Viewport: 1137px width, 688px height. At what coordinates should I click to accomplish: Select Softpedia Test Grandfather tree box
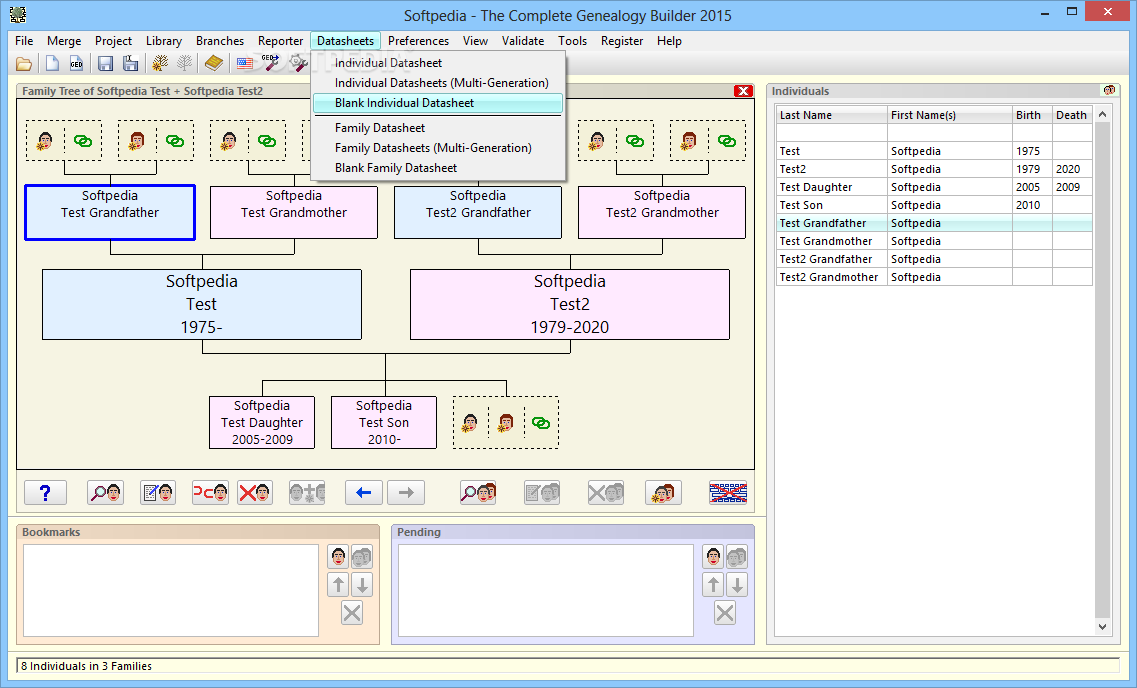(110, 212)
